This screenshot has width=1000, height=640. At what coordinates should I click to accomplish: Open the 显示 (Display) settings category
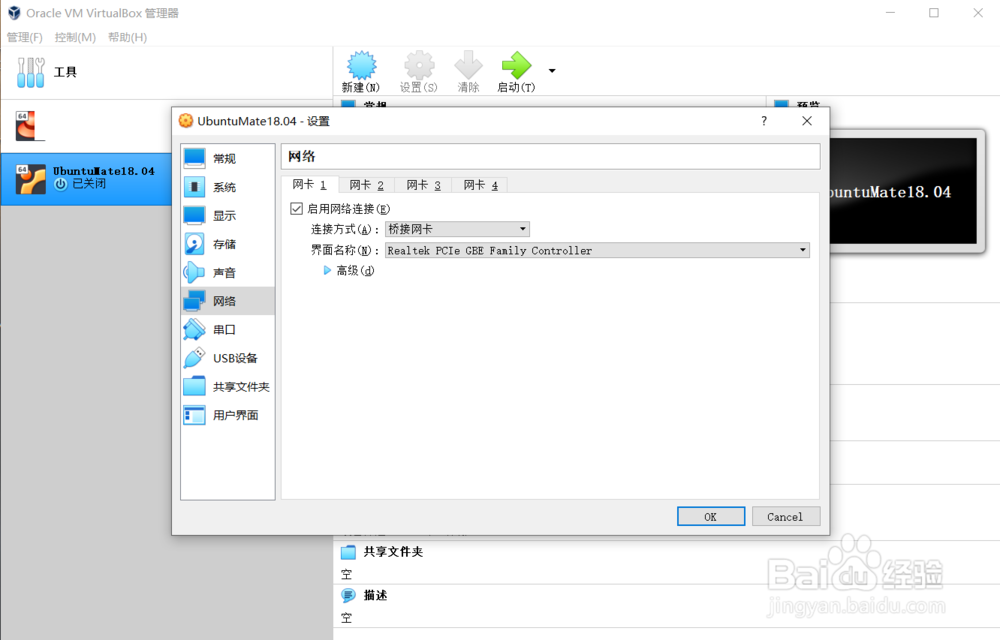(x=227, y=215)
